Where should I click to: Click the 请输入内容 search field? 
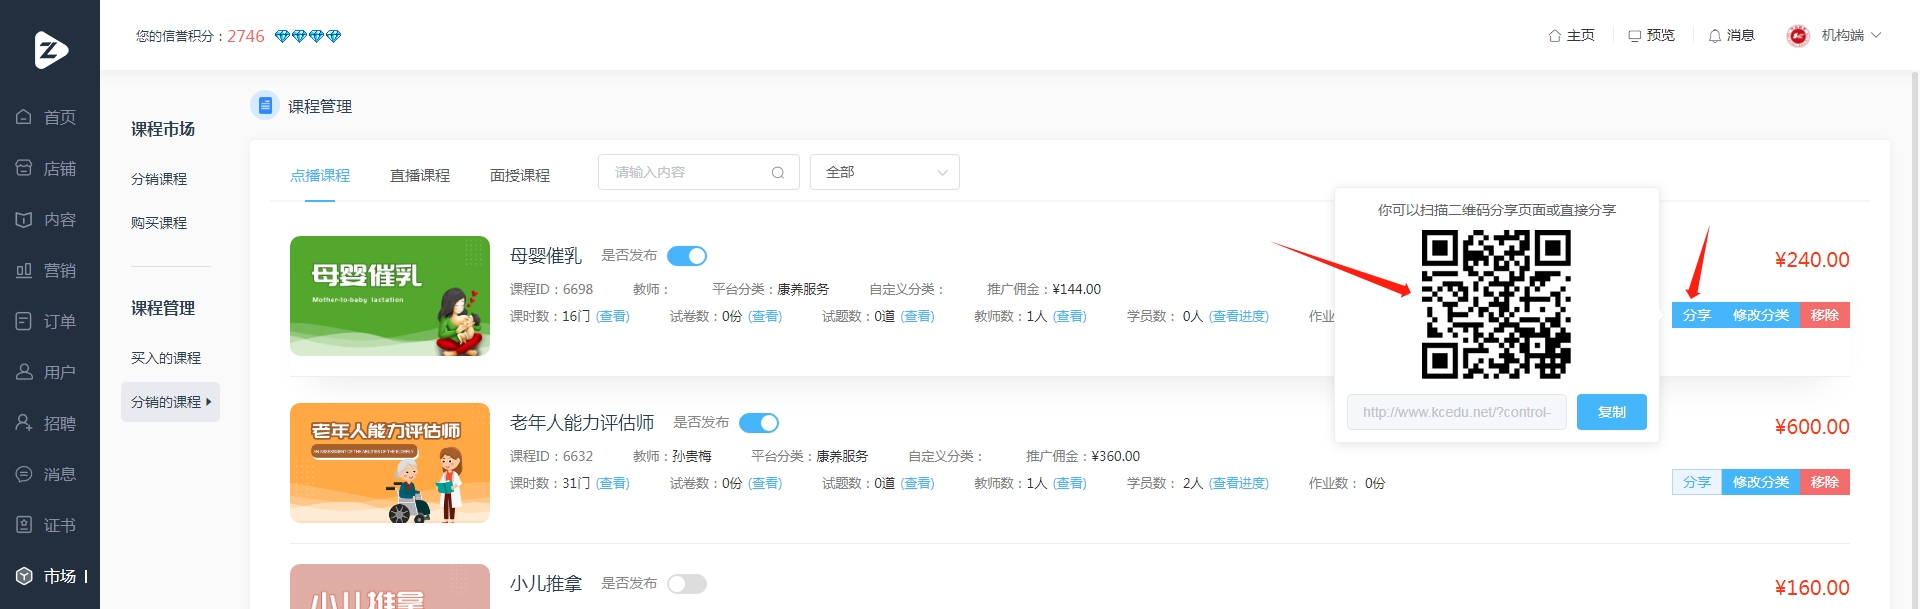pyautogui.click(x=699, y=172)
